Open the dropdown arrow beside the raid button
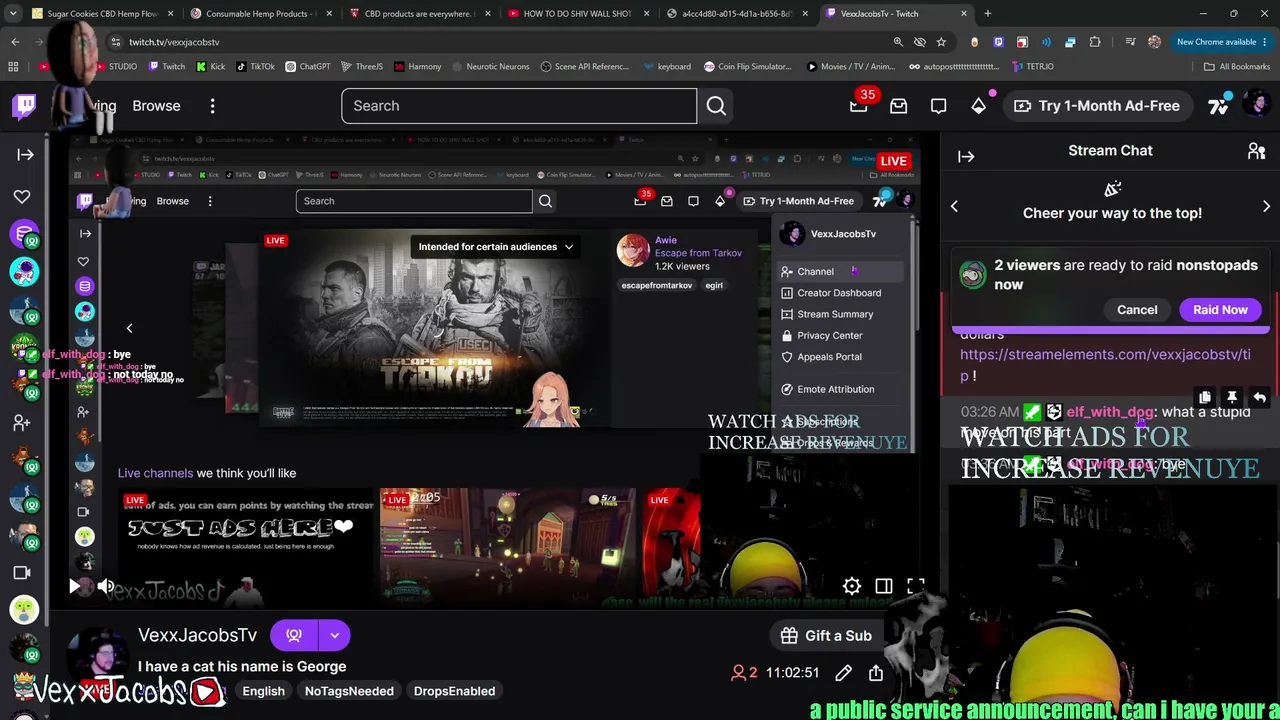 [x=335, y=635]
